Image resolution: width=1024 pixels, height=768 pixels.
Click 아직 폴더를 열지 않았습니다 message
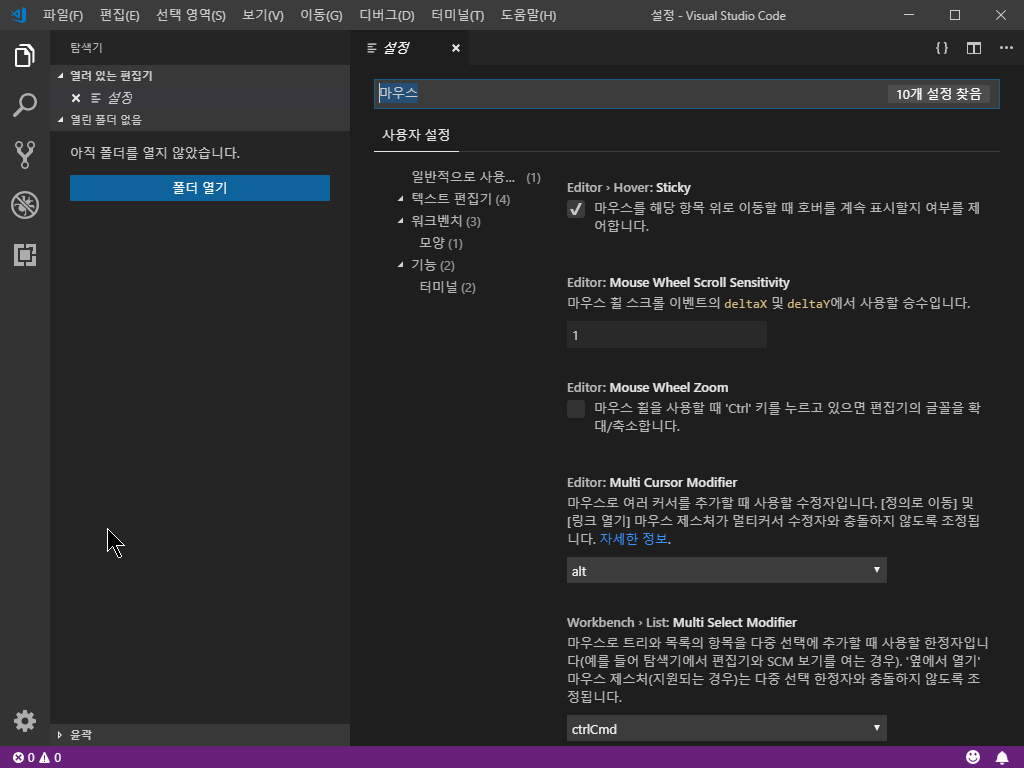(155, 153)
